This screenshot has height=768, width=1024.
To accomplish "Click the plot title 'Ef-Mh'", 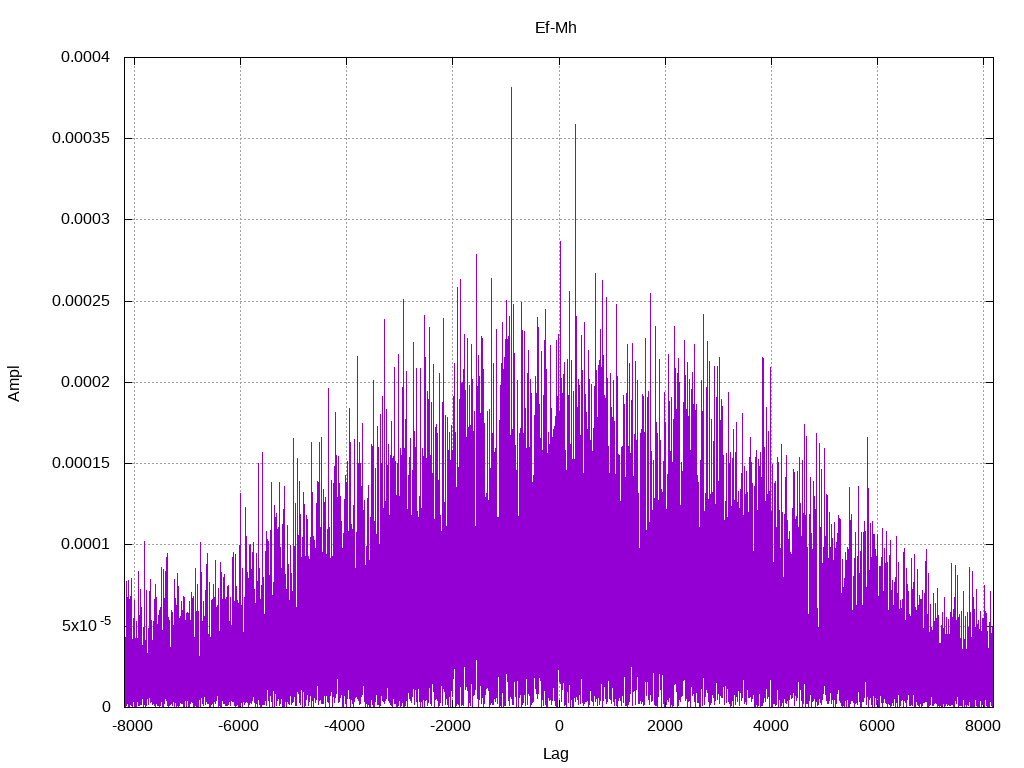I will coord(556,28).
